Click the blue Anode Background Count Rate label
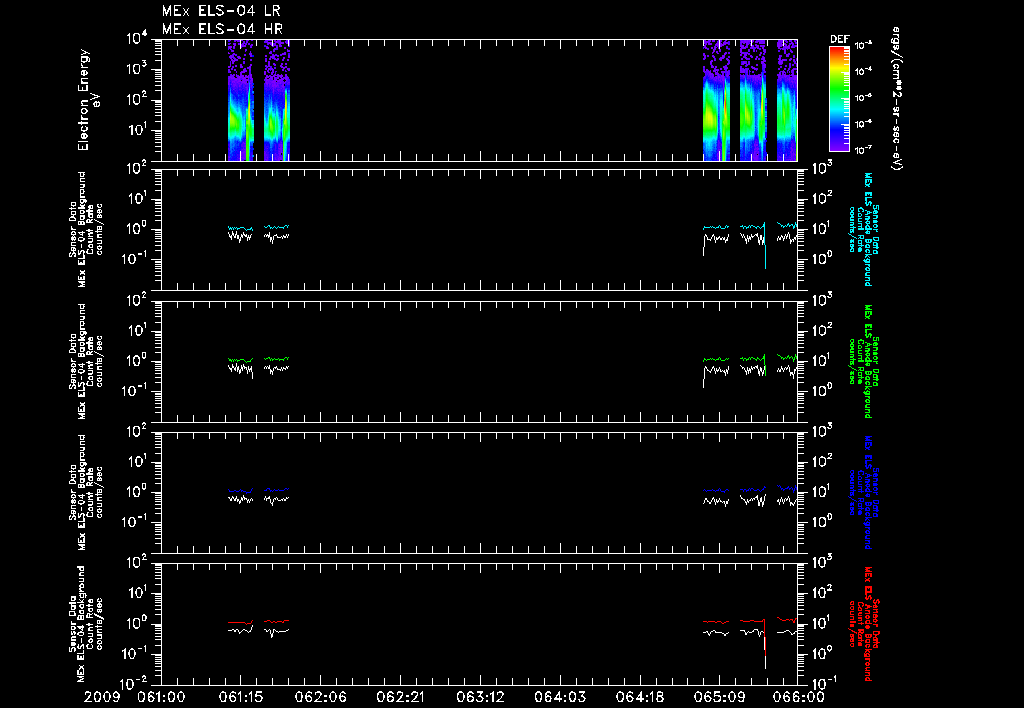This screenshot has height=708, width=1024. coord(864,492)
